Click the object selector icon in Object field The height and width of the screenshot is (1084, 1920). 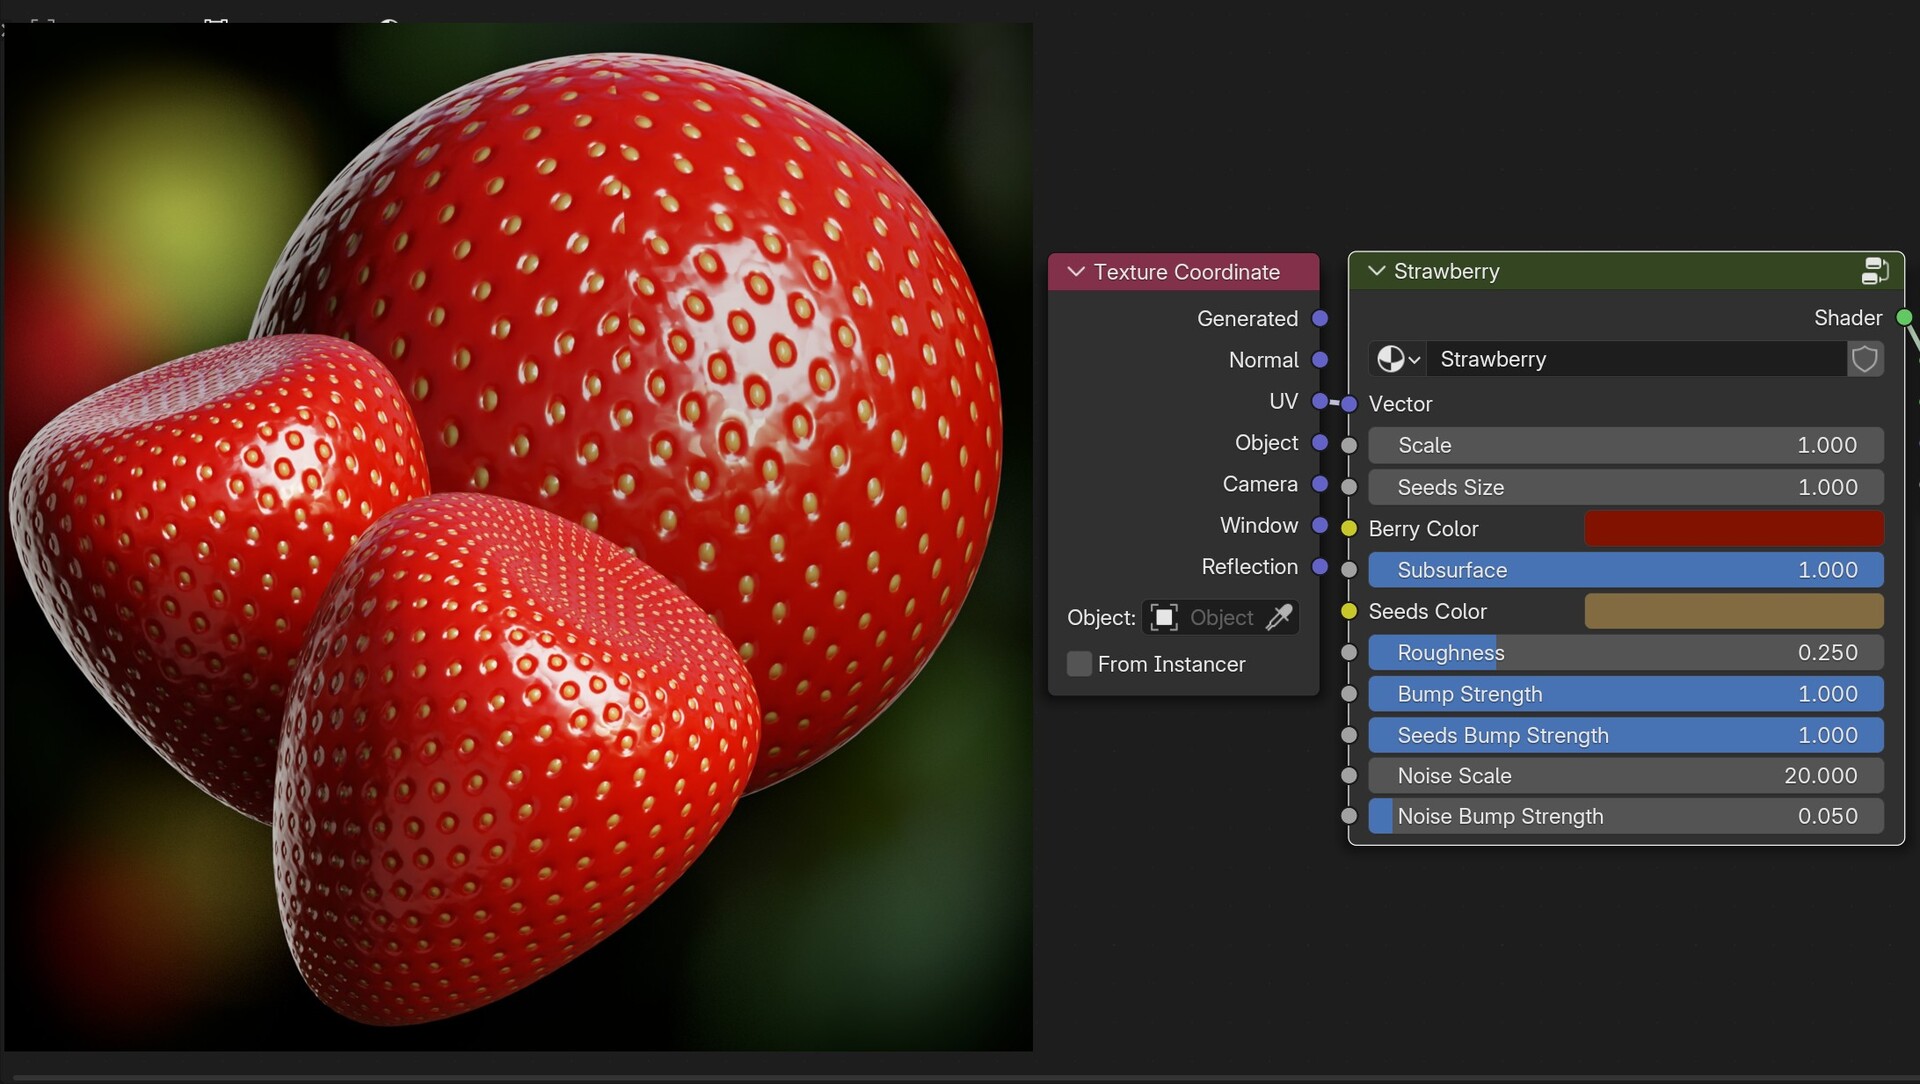point(1163,617)
